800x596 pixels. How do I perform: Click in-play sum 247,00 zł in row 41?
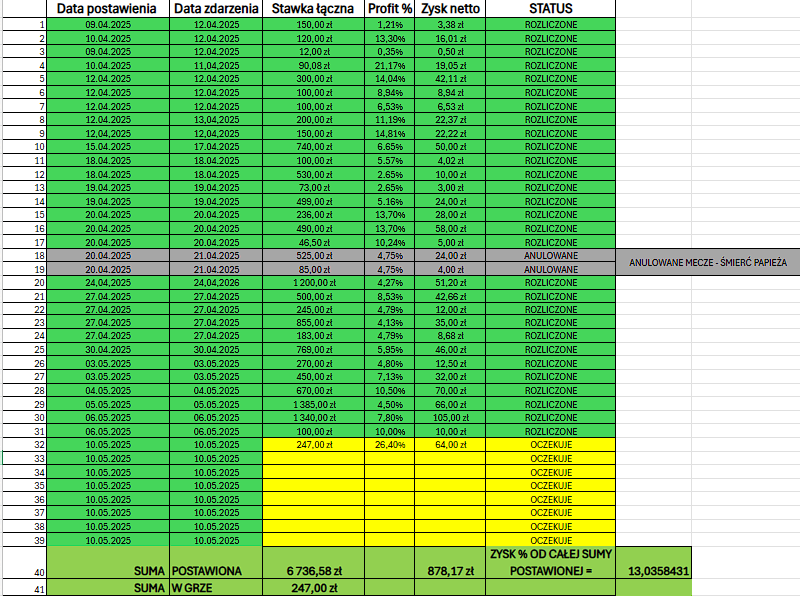(313, 587)
